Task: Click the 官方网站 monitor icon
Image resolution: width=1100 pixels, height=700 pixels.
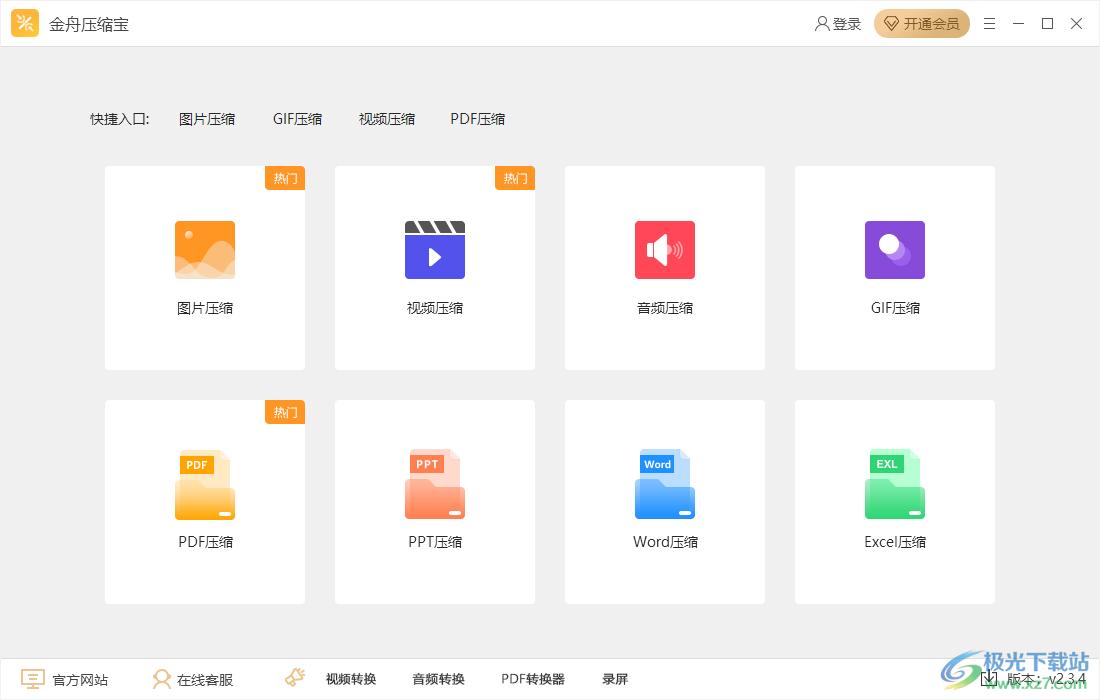Action: (32, 679)
